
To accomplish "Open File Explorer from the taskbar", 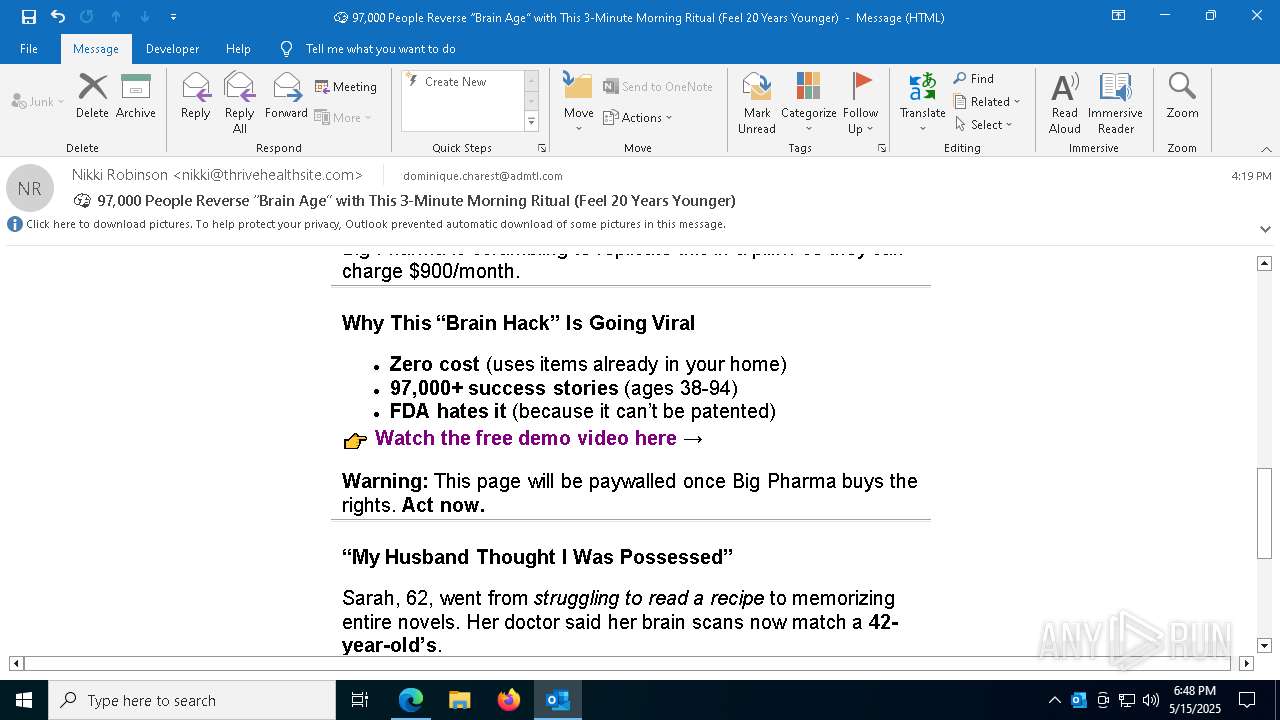I will (460, 700).
